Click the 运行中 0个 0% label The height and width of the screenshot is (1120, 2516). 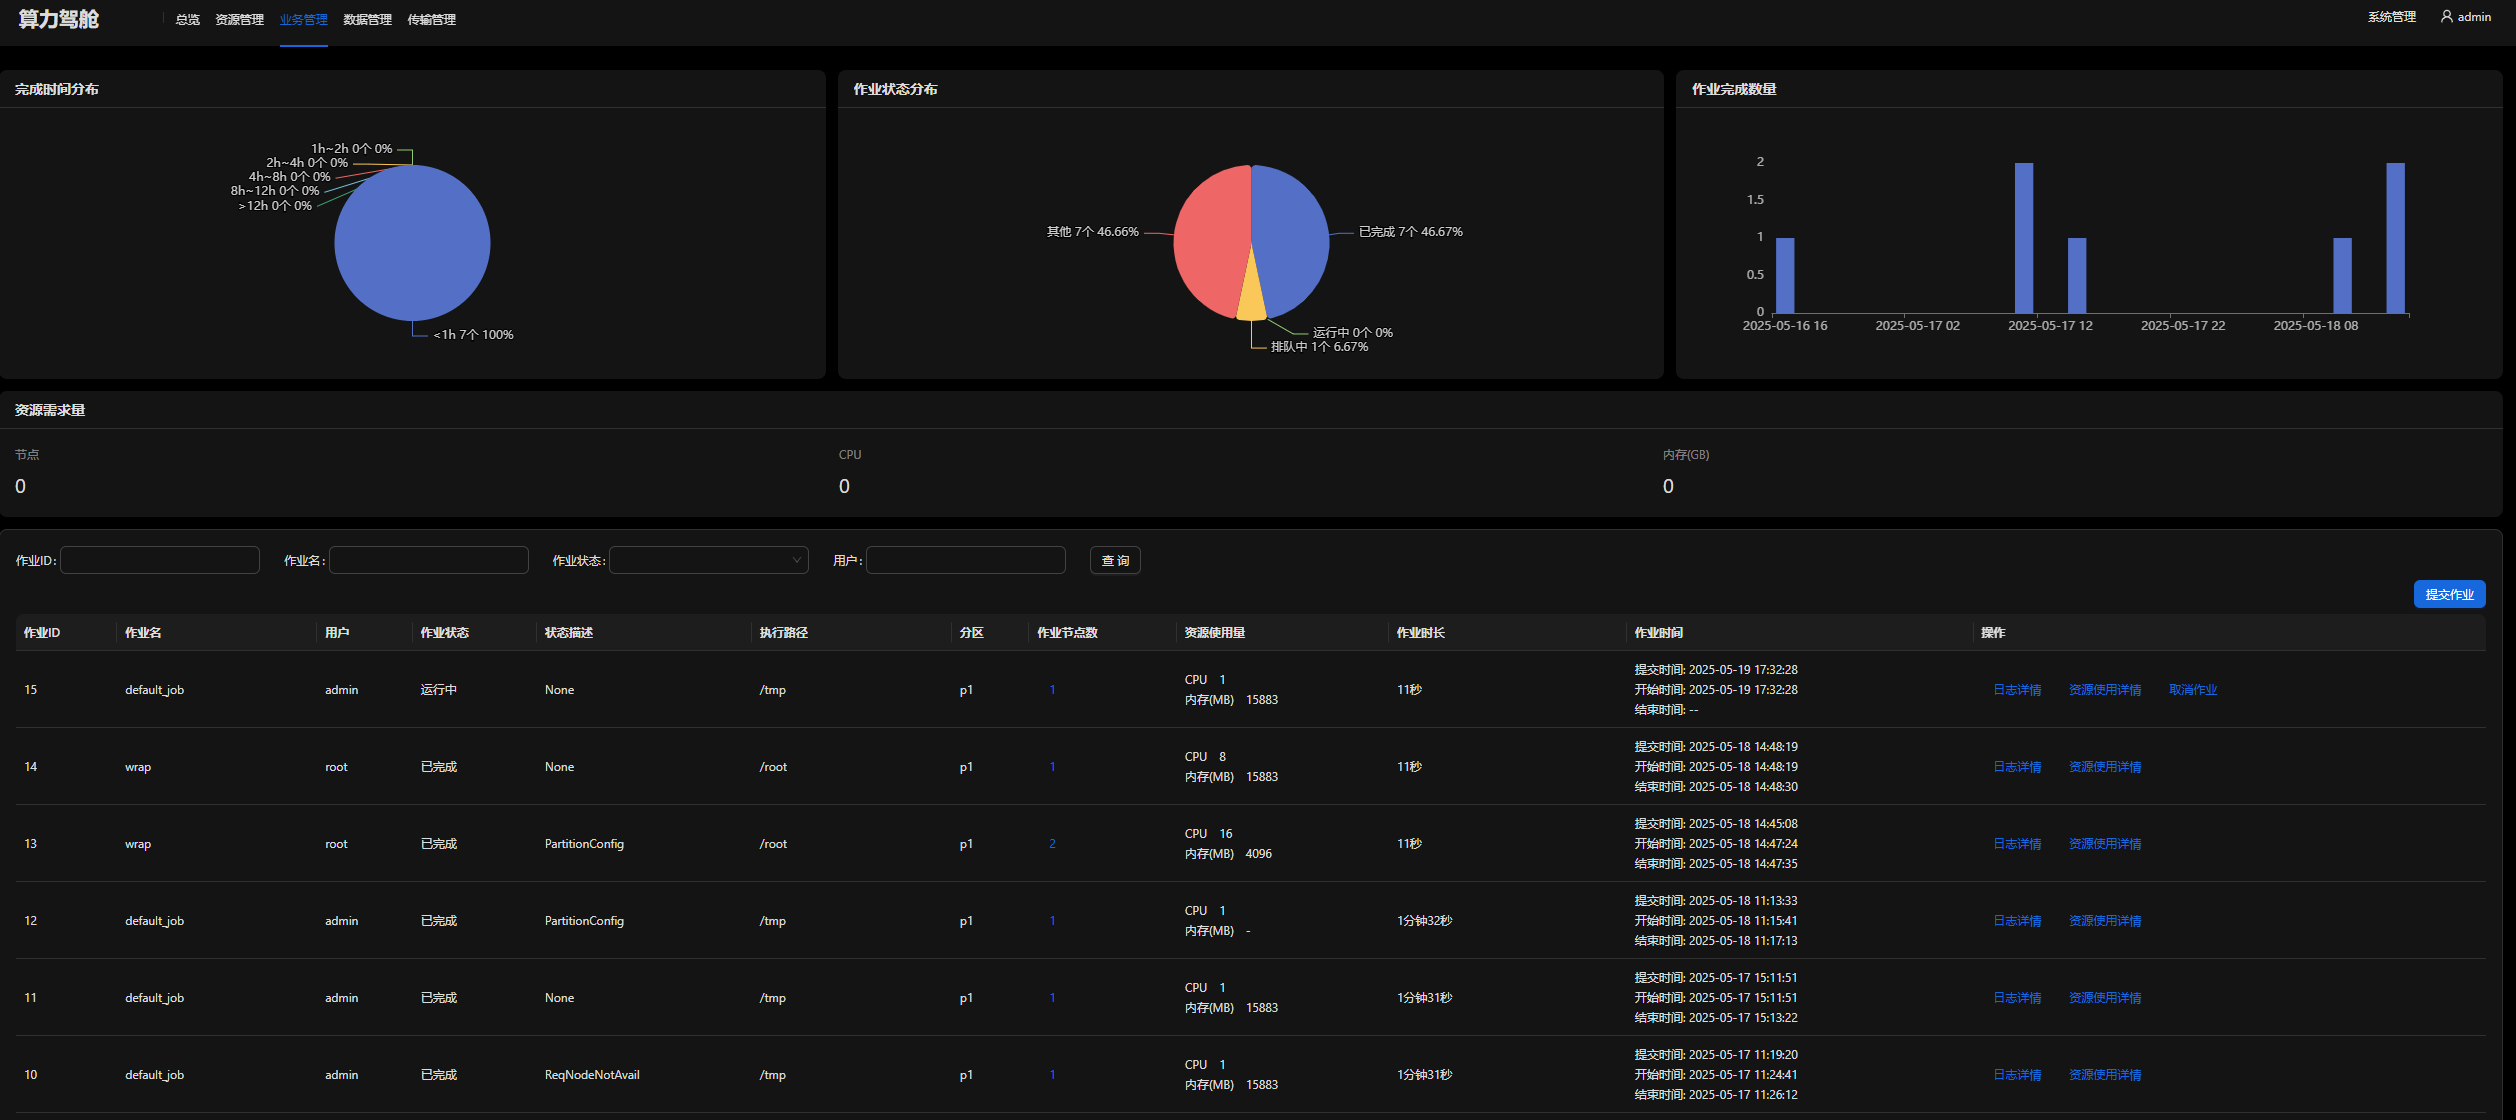tap(1352, 333)
